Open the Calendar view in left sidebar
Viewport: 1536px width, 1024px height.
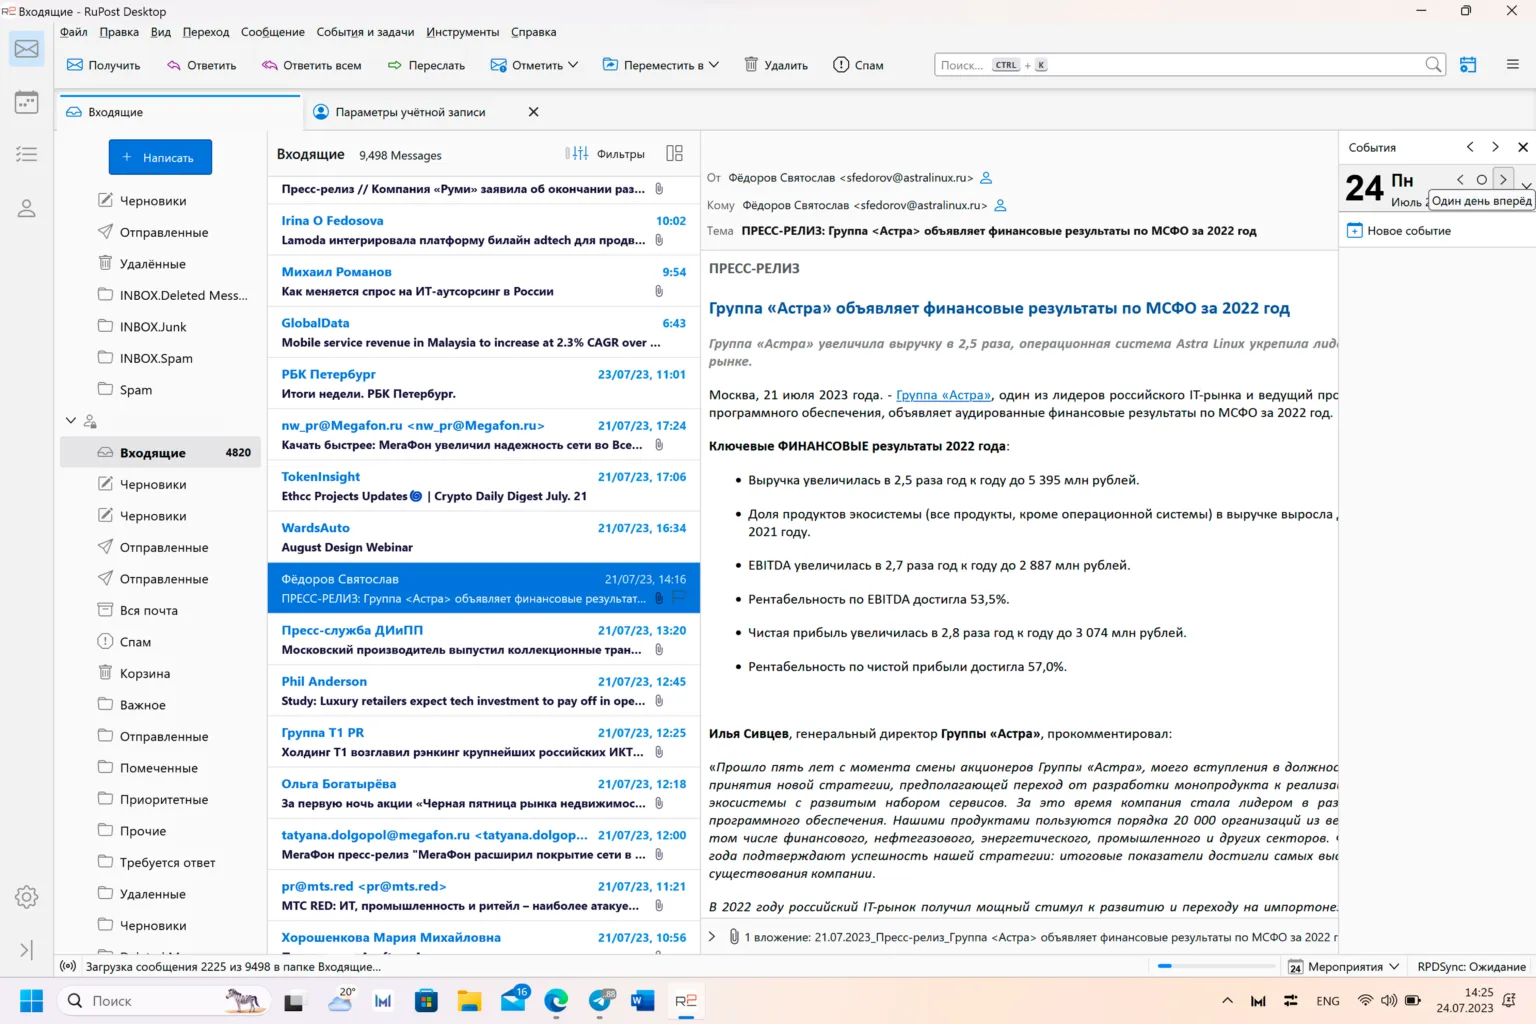(27, 102)
